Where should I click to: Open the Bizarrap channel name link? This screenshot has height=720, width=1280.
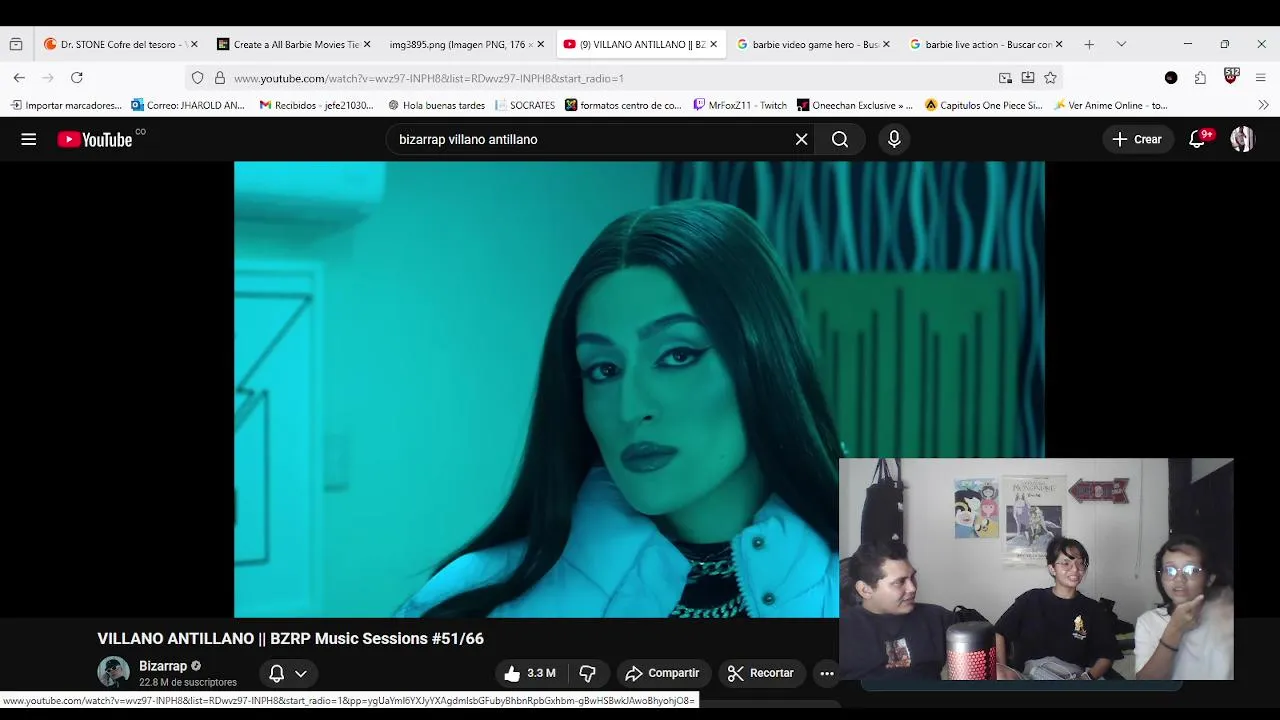(163, 666)
